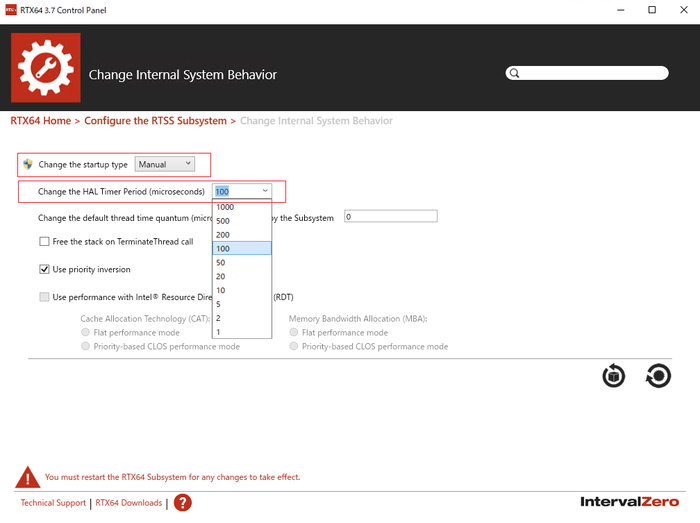The height and width of the screenshot is (523, 700).
Task: Navigate to Configure the RTSS Subsystem breadcrumb
Action: click(x=155, y=121)
